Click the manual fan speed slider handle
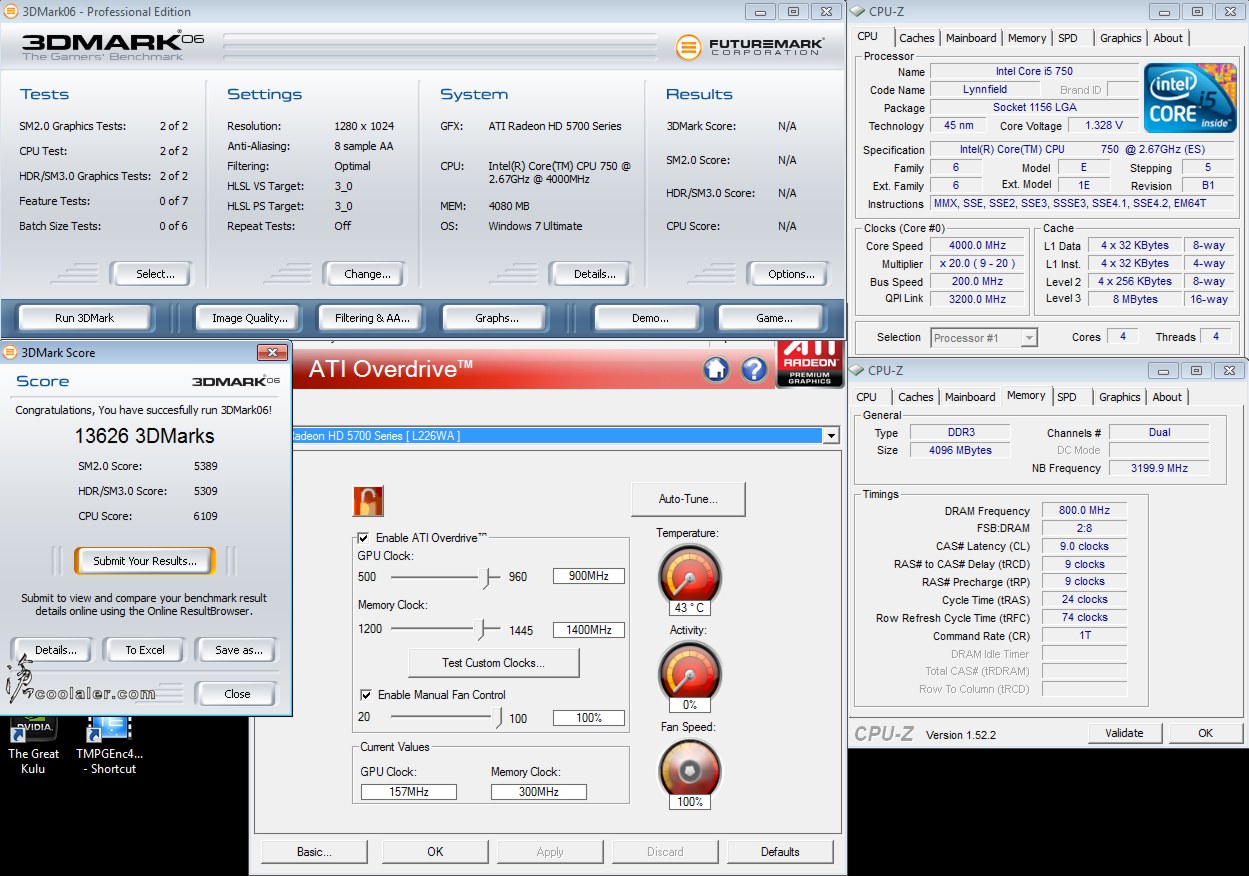The image size is (1249, 876). (x=499, y=718)
